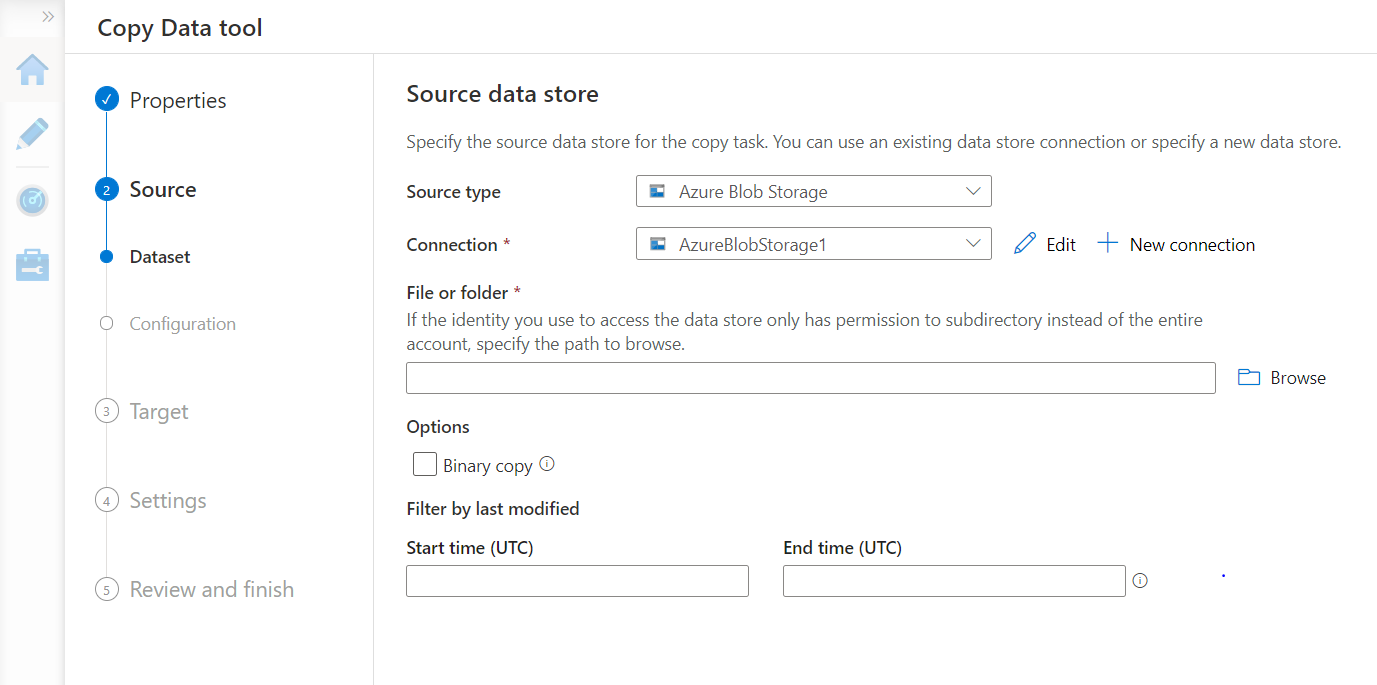Click the Start time (UTC) field

577,581
